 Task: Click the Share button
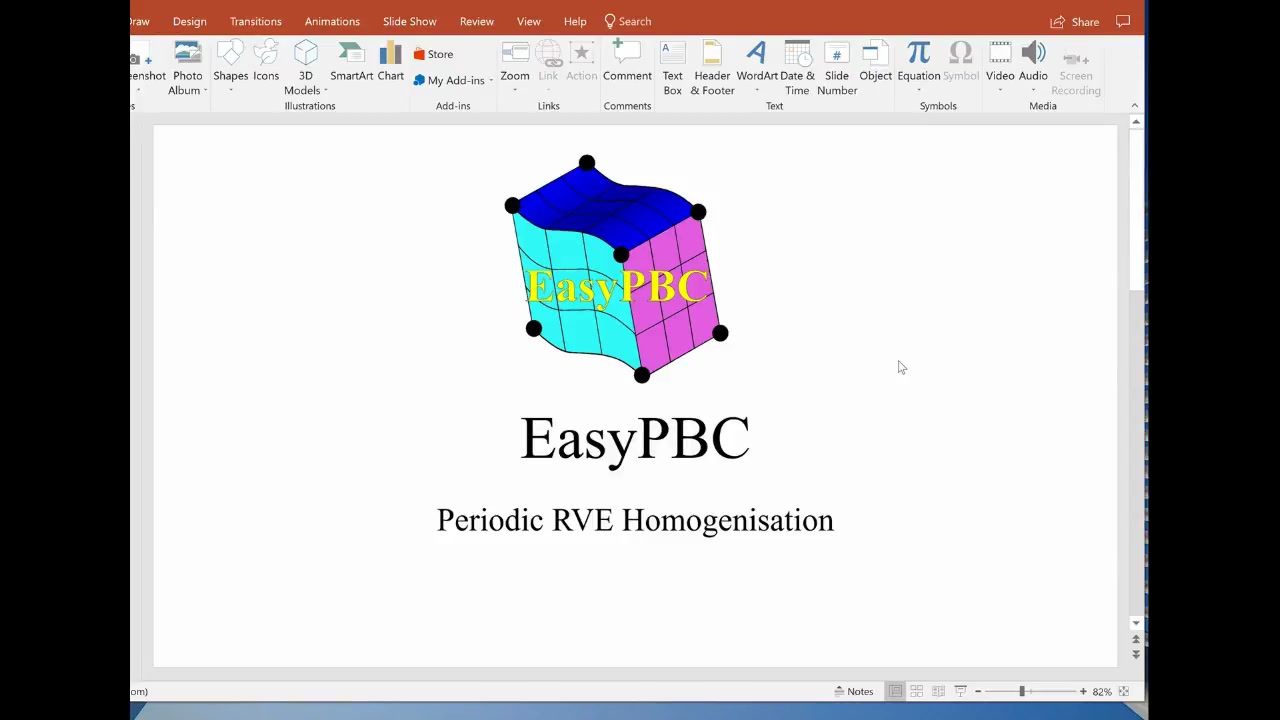tap(1075, 21)
